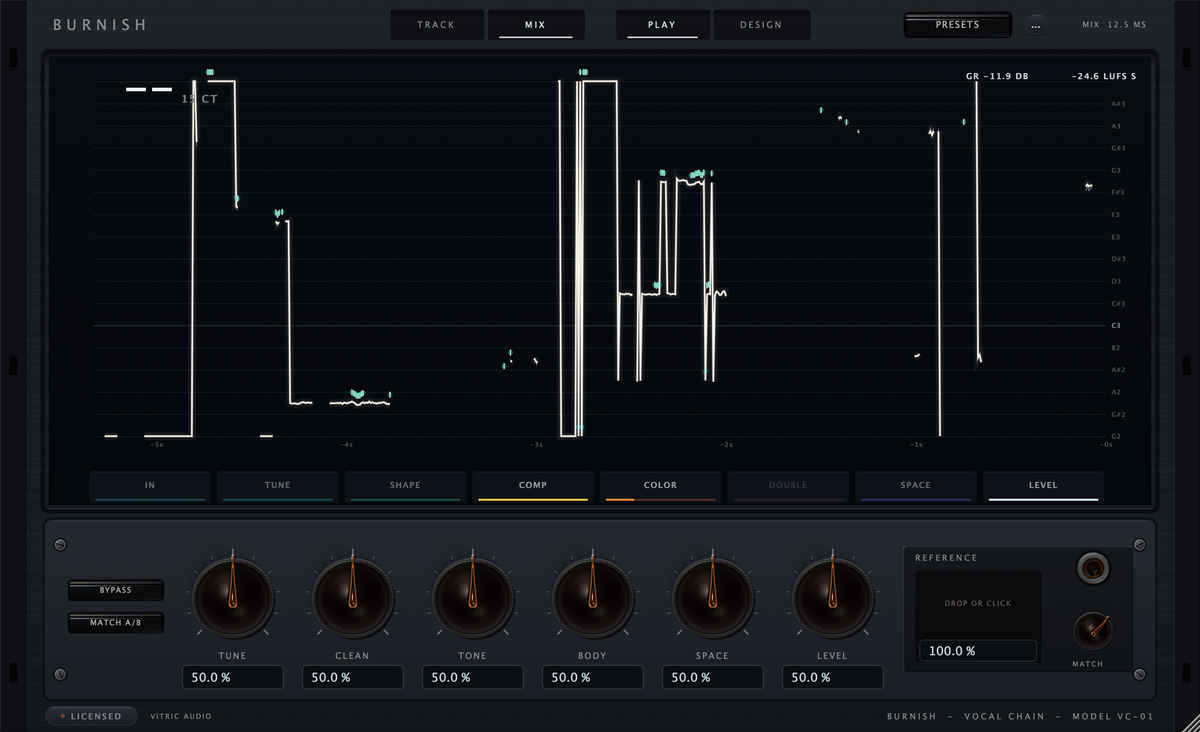The height and width of the screenshot is (732, 1200).
Task: Click the BURNISH logo text
Action: (x=100, y=25)
